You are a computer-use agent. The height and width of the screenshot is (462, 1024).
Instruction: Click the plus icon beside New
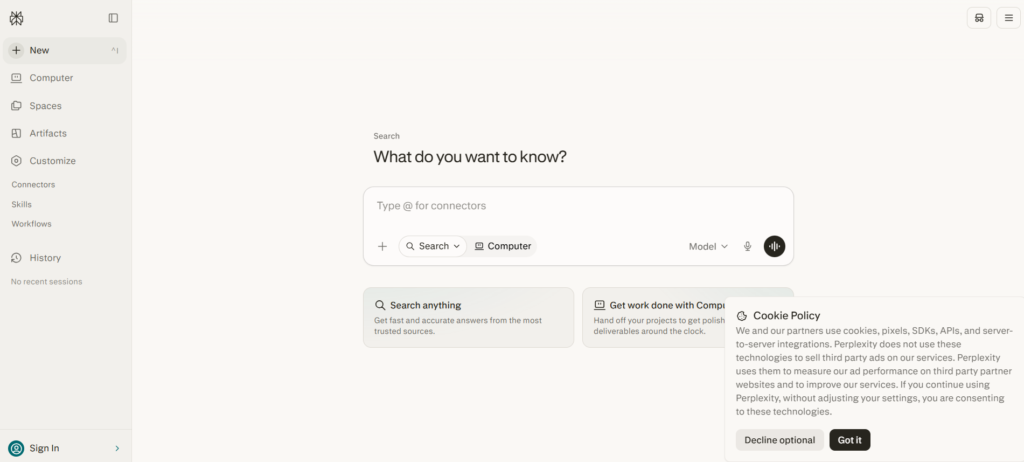(x=16, y=50)
